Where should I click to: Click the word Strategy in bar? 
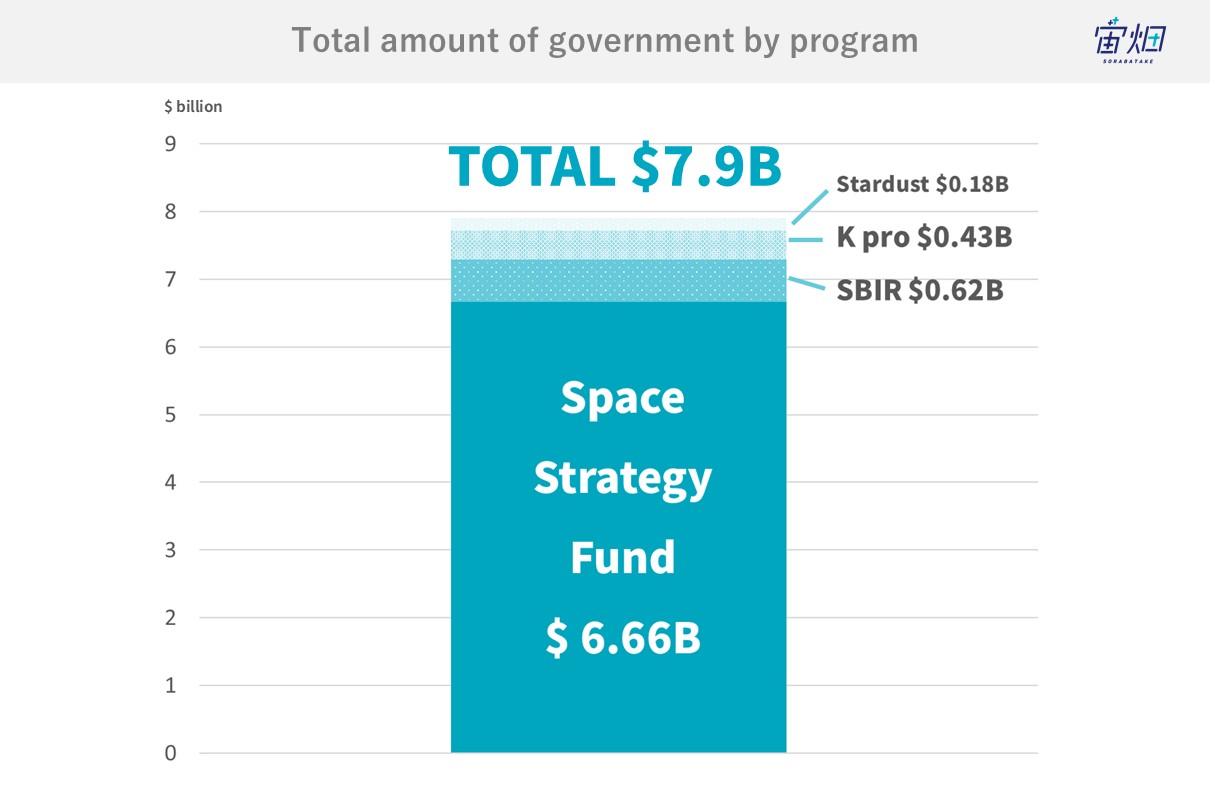tap(622, 480)
